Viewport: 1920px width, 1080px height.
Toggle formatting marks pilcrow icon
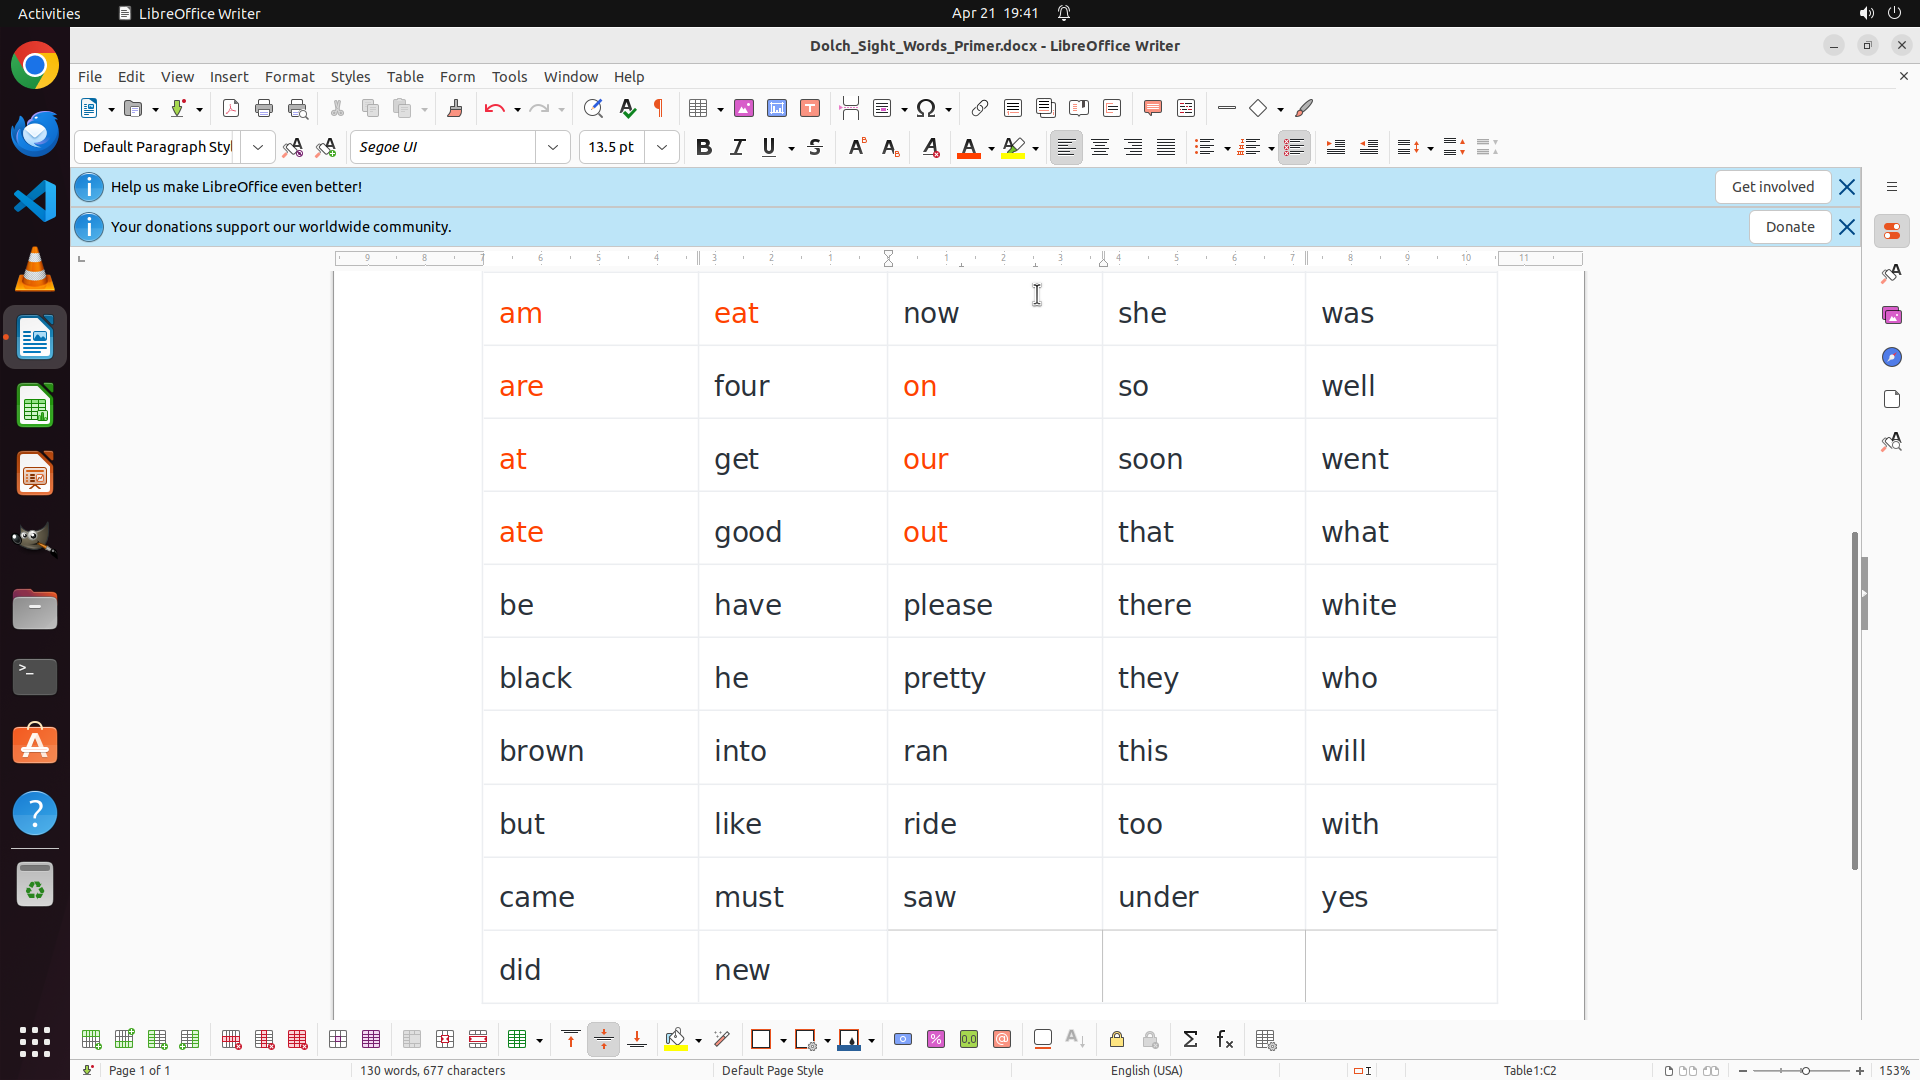click(x=659, y=108)
